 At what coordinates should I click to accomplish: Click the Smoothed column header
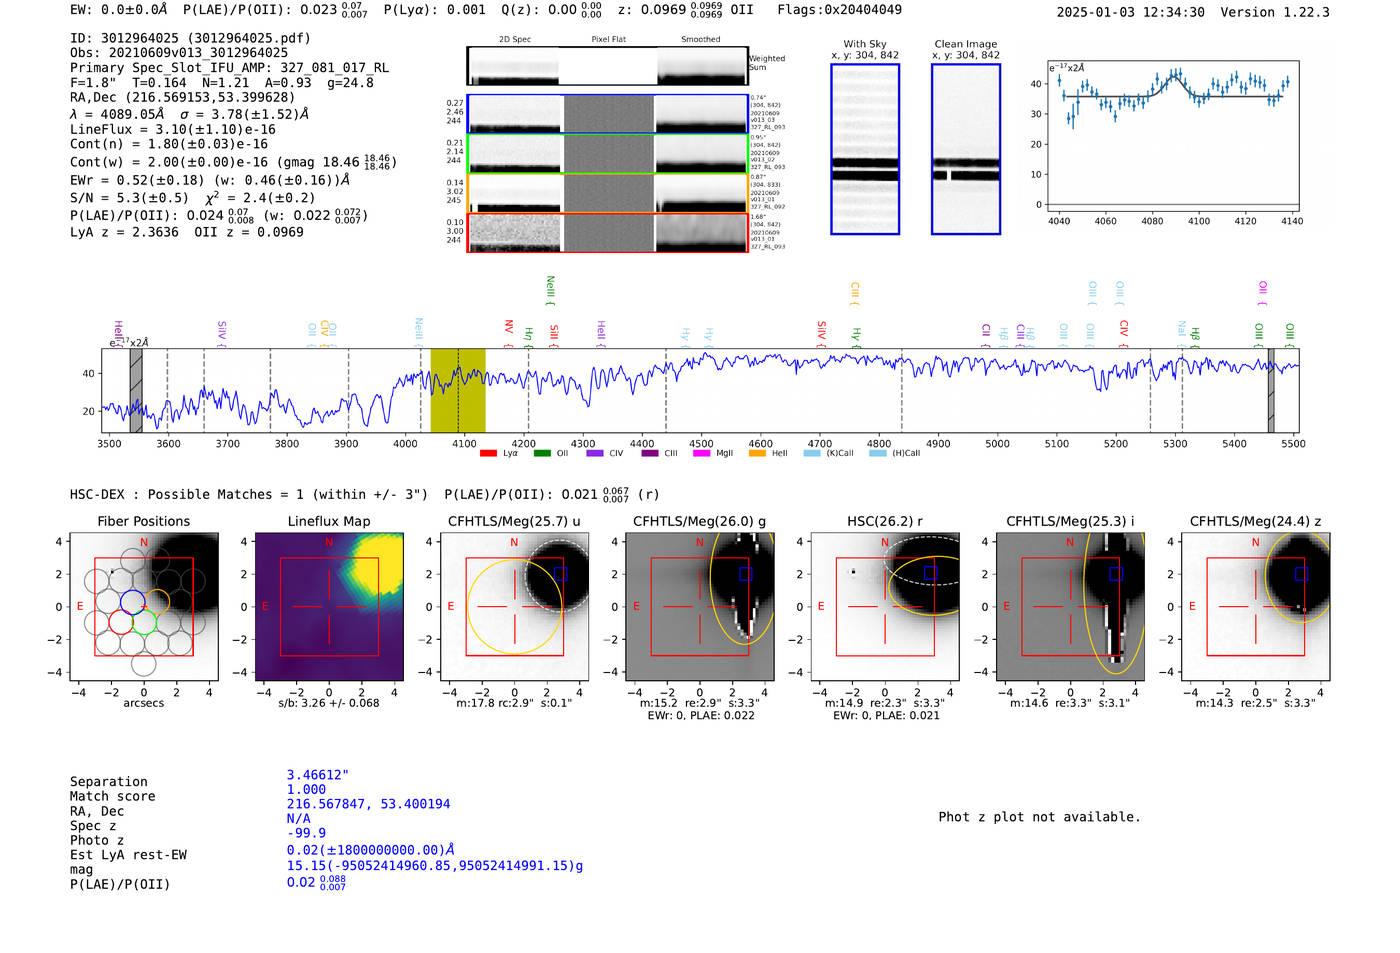(x=700, y=40)
